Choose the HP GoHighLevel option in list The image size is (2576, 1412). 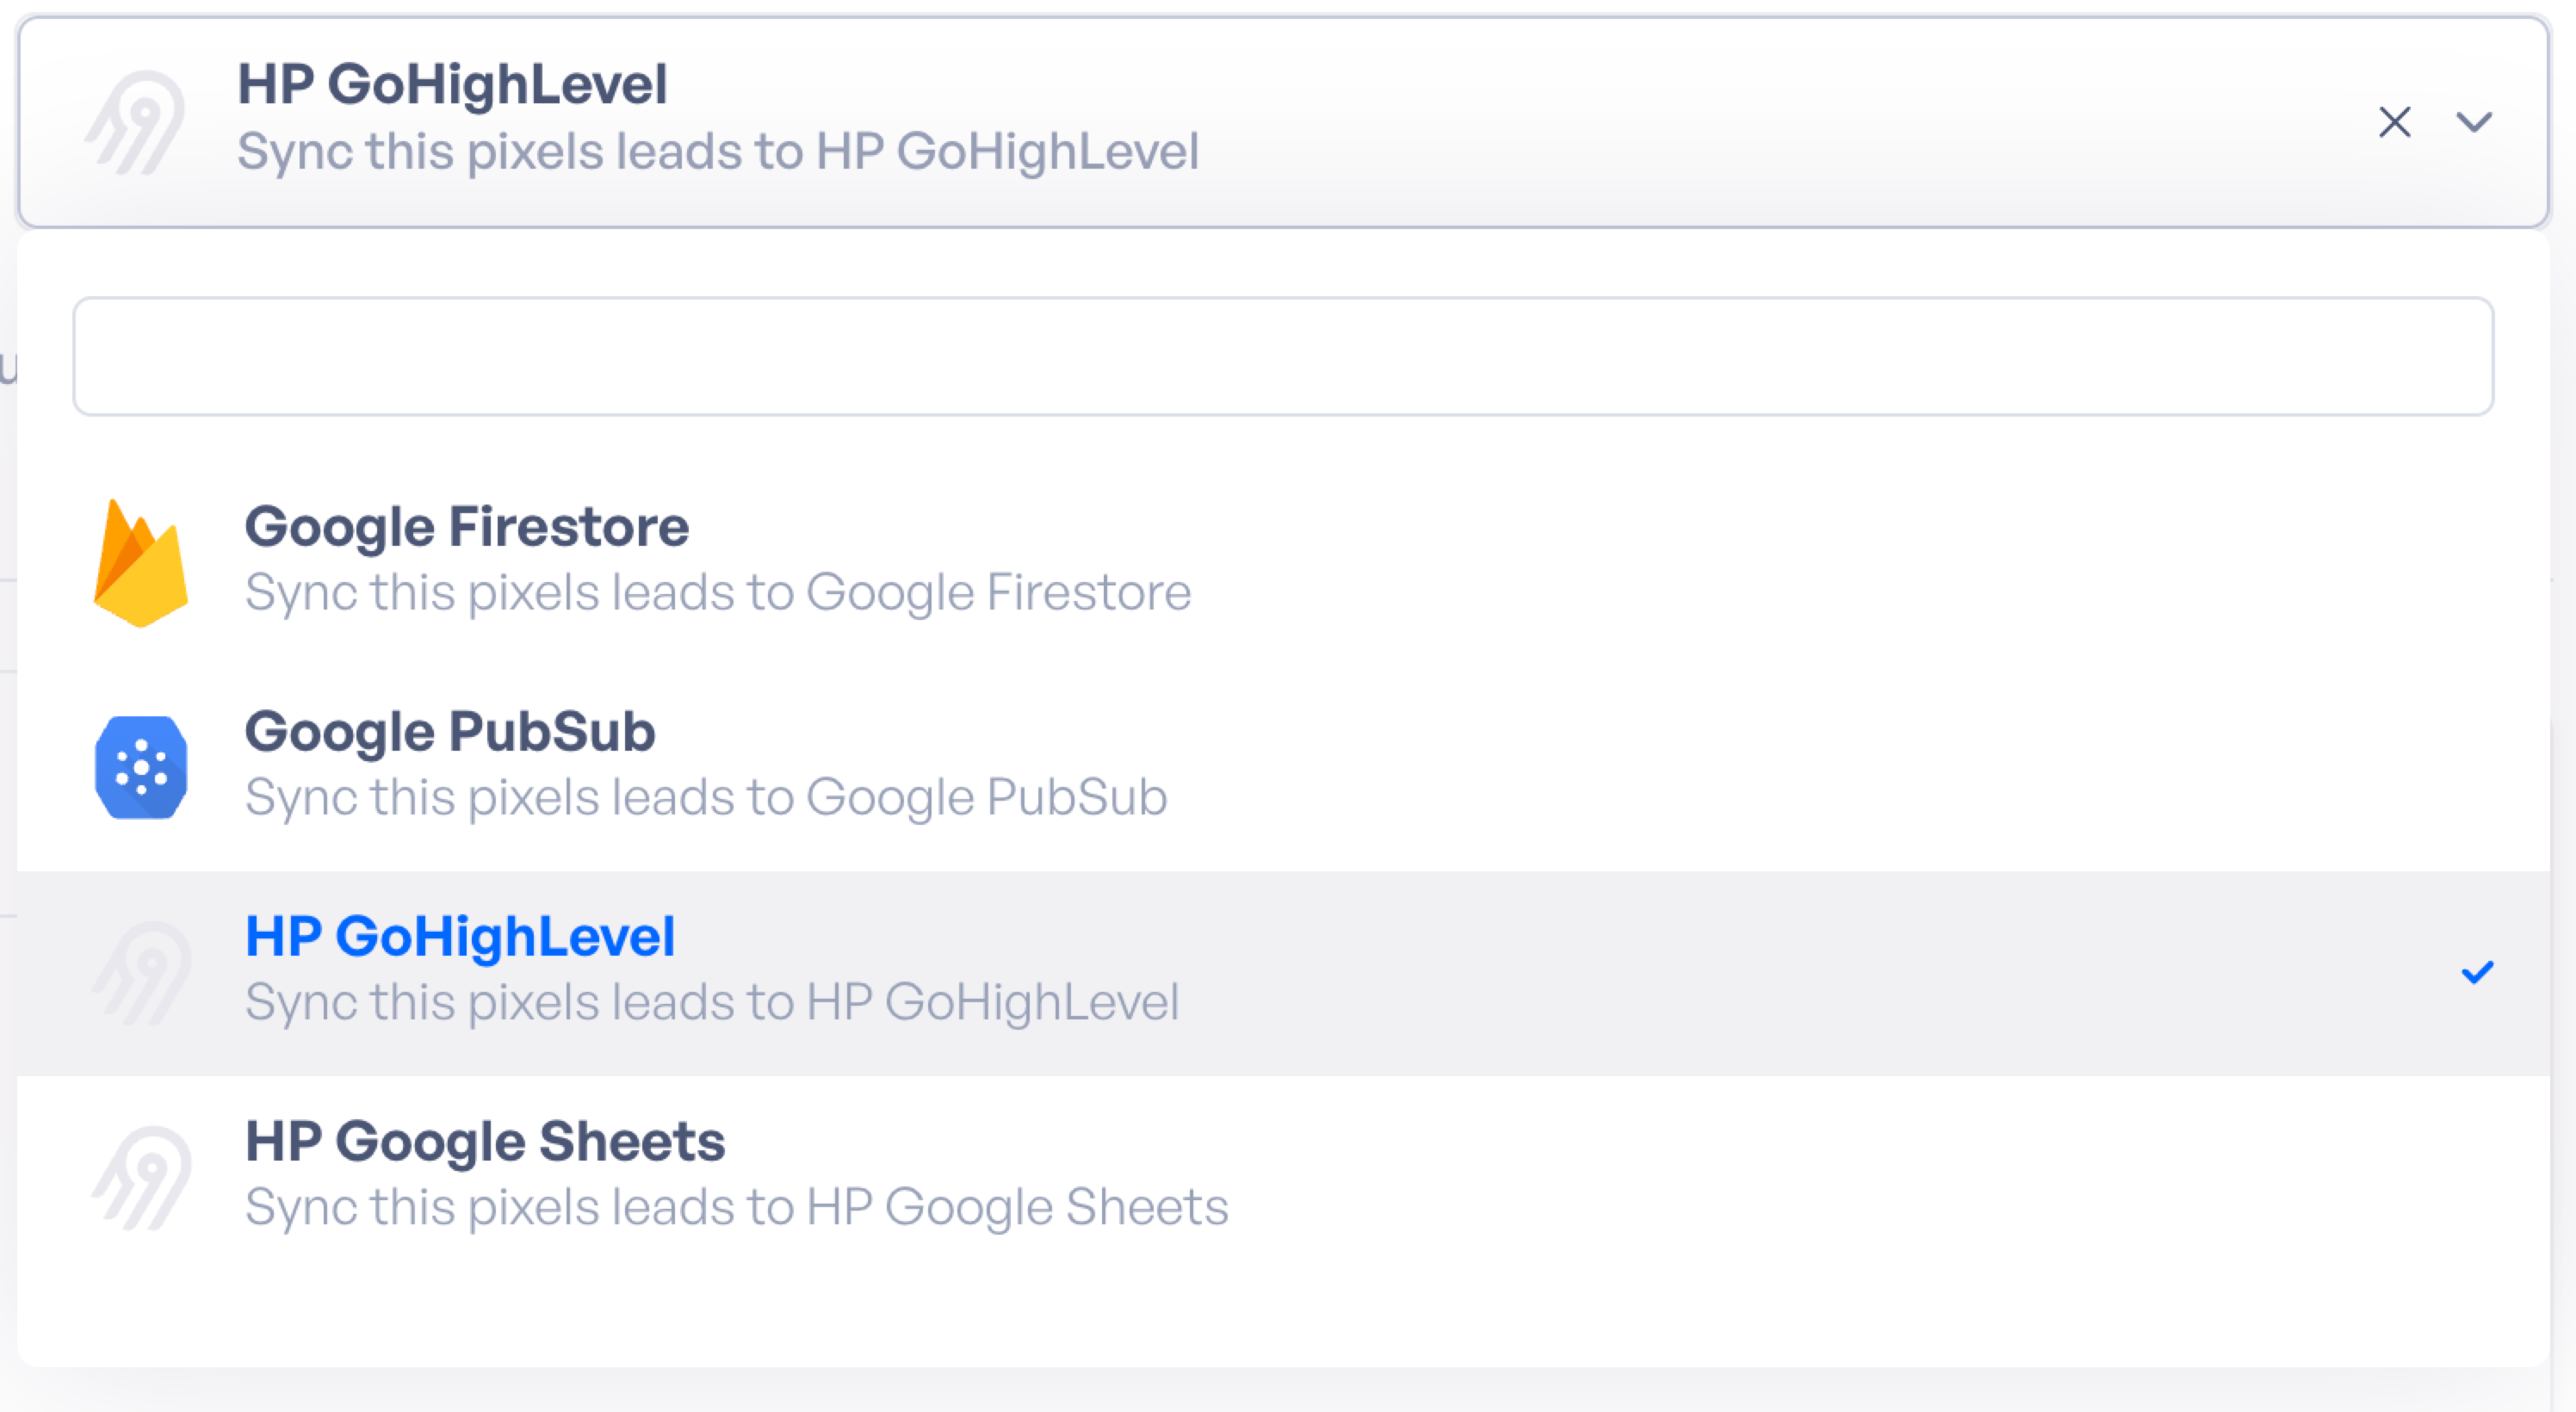1283,973
